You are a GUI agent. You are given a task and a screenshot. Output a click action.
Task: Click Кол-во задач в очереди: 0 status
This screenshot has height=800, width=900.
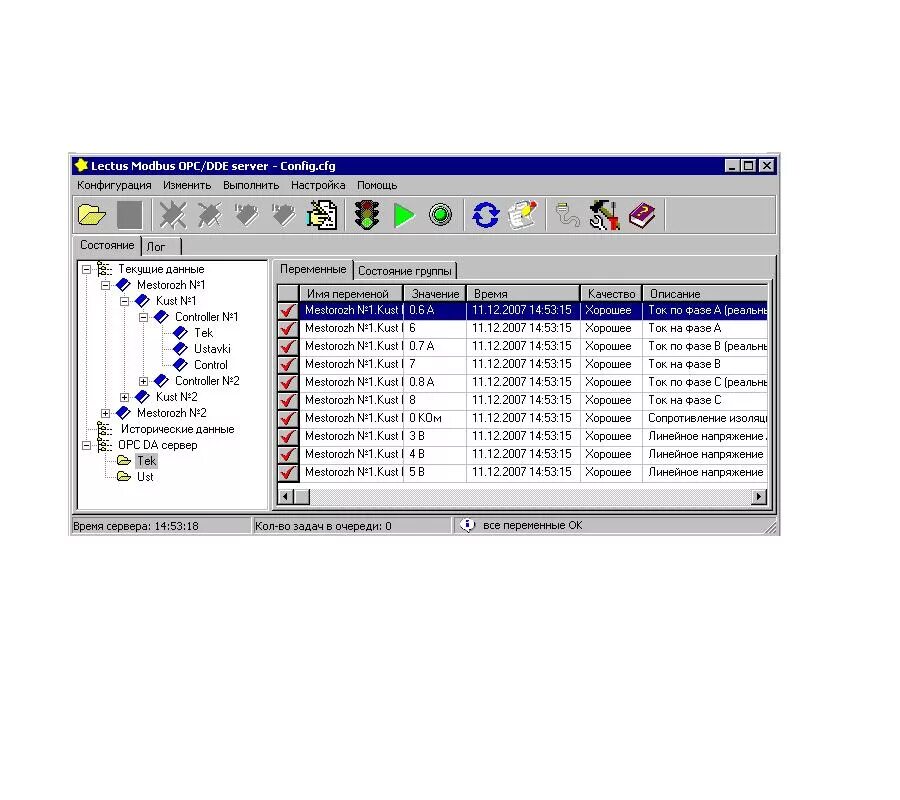[323, 526]
